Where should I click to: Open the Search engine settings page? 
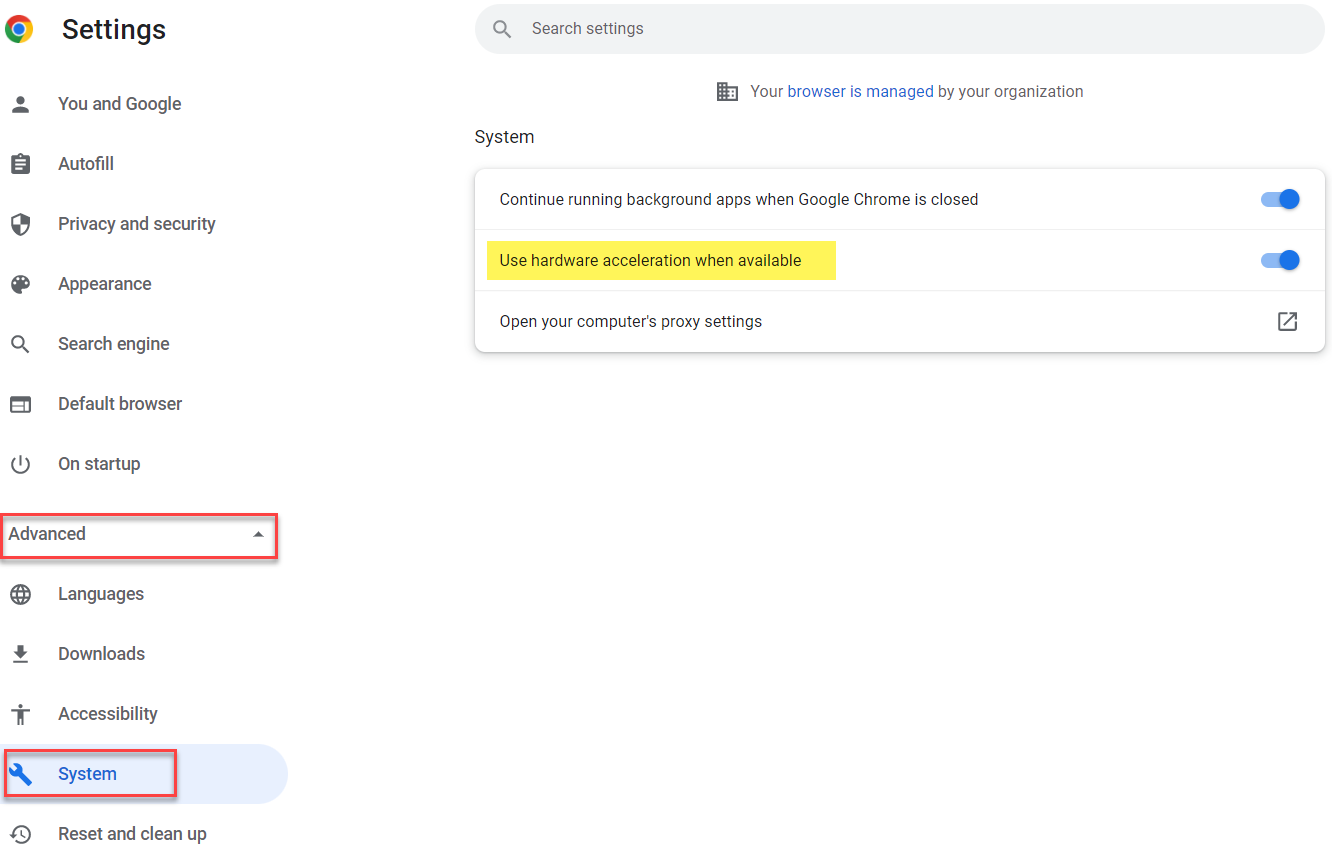pos(113,344)
